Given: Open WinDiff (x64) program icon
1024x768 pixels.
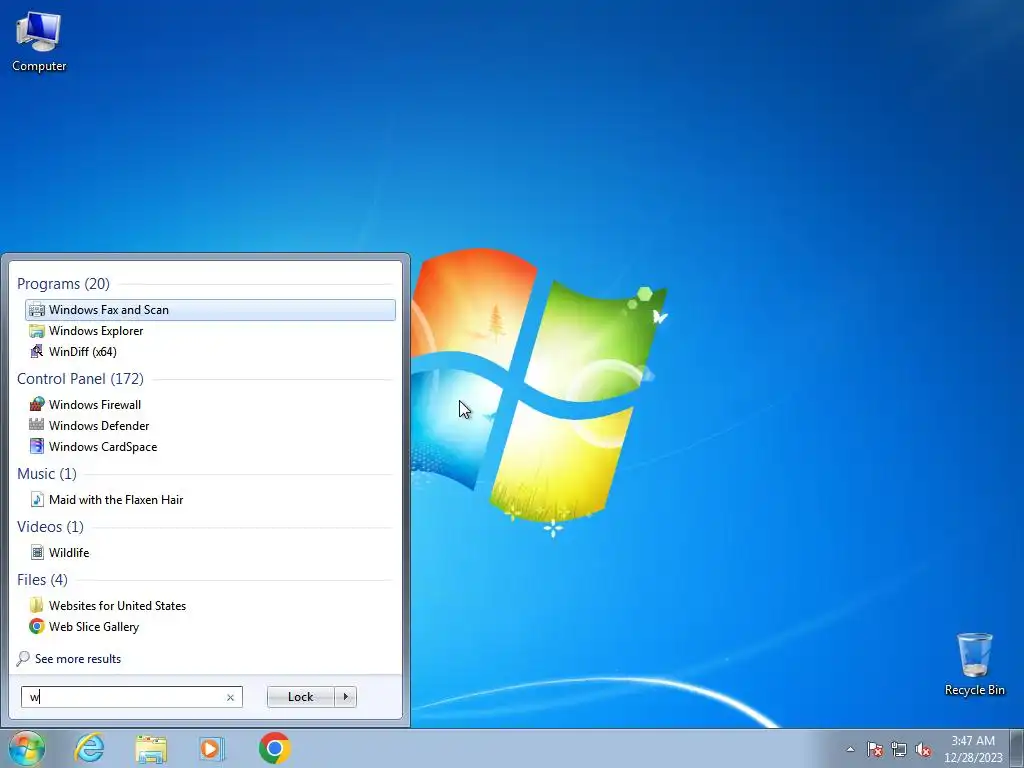Looking at the screenshot, I should [x=37, y=352].
